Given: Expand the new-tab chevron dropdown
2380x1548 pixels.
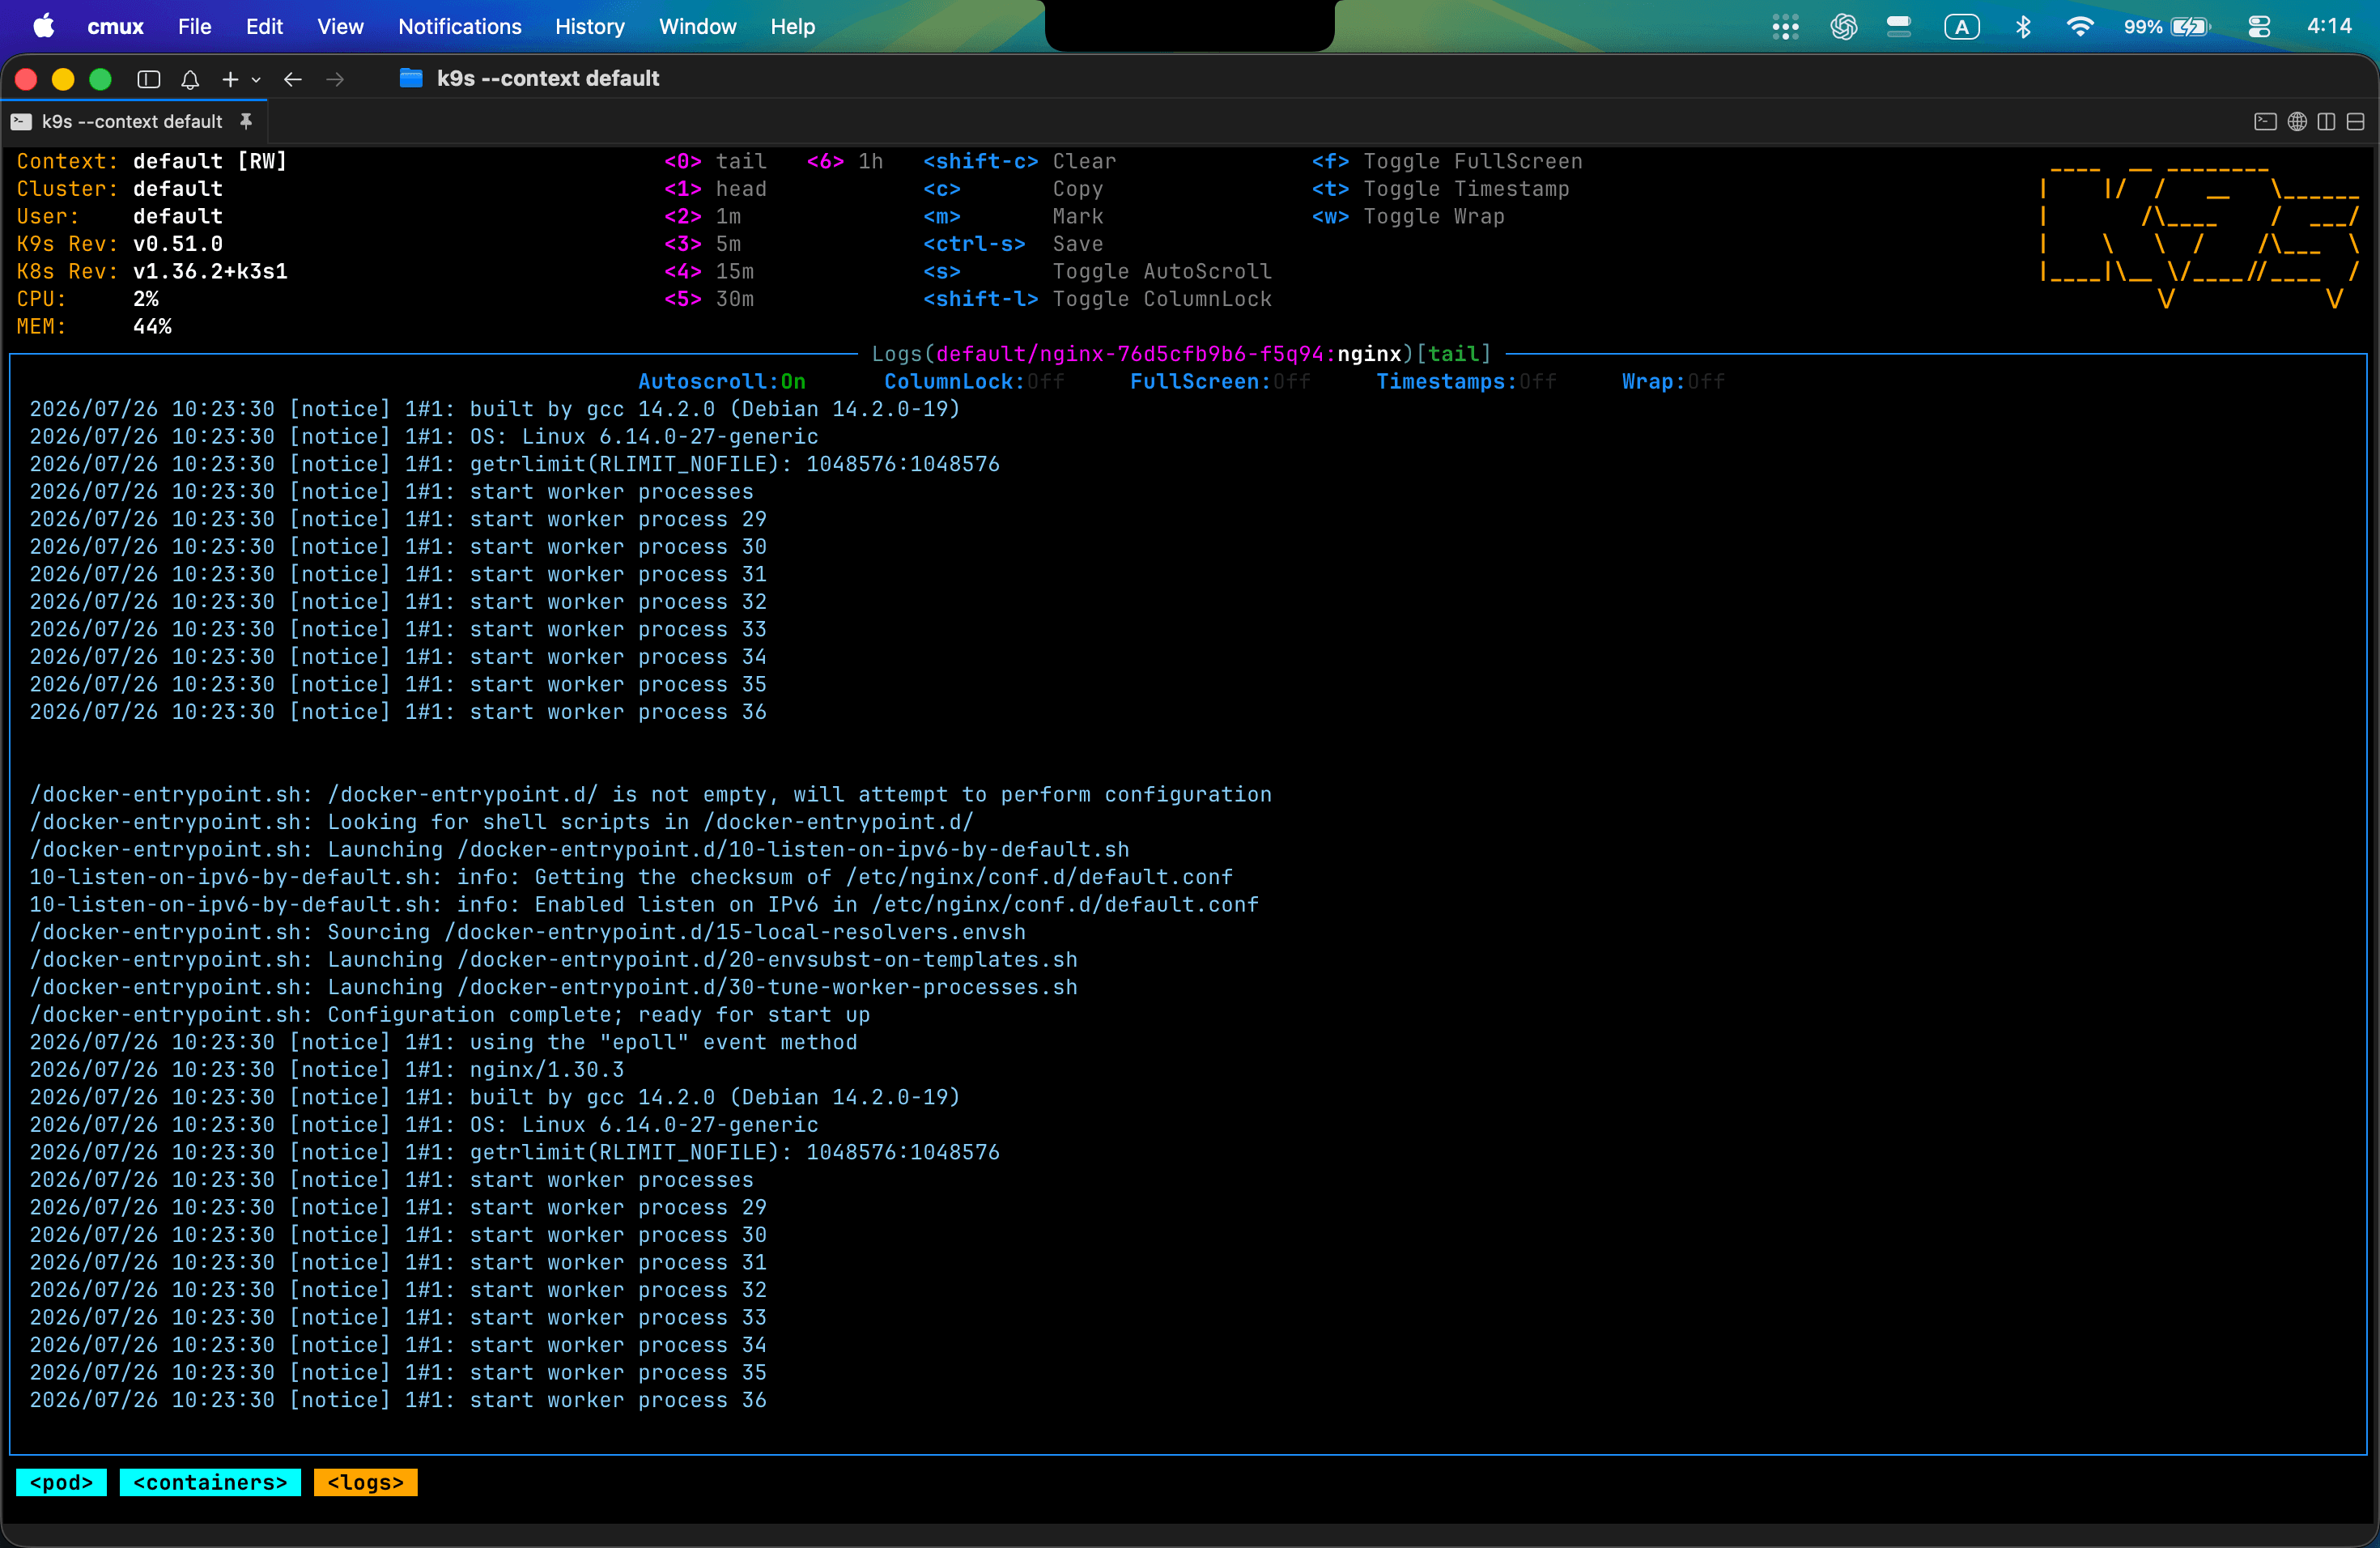Looking at the screenshot, I should pos(256,80).
